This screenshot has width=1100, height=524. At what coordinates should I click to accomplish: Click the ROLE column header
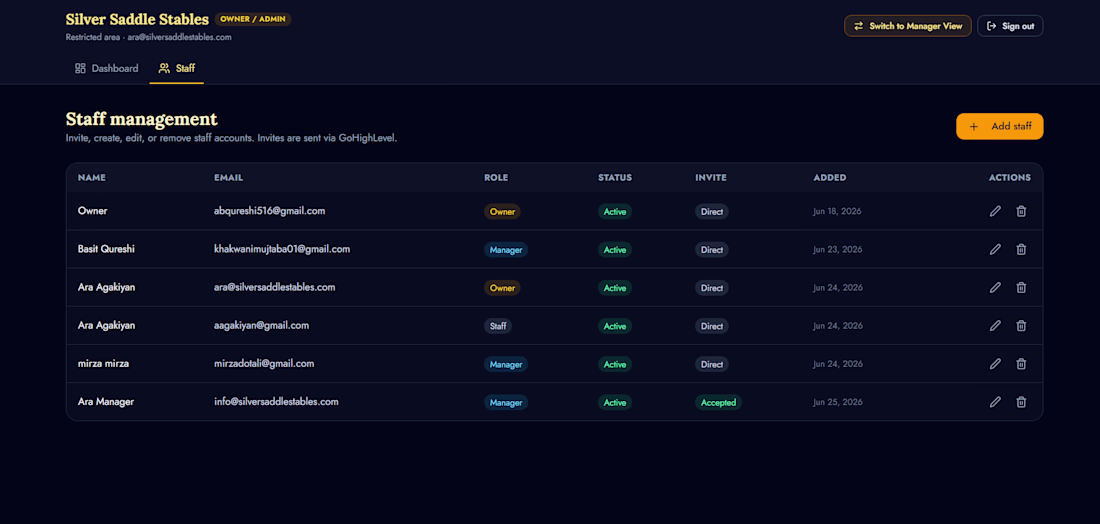(x=496, y=177)
